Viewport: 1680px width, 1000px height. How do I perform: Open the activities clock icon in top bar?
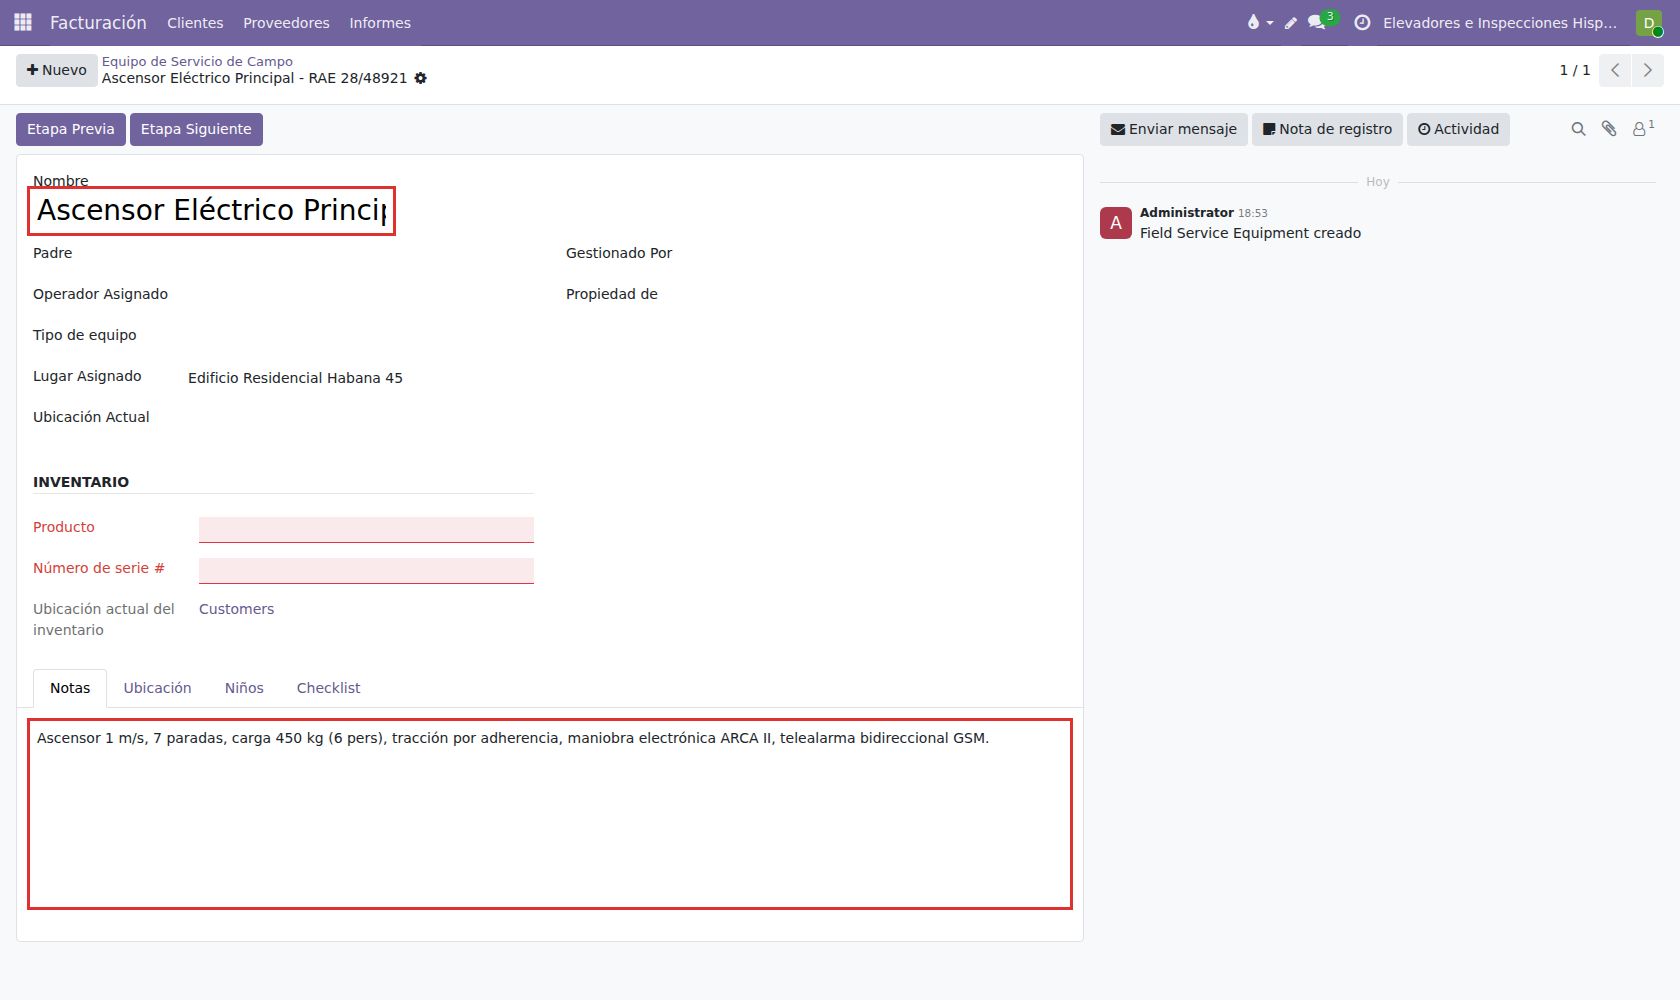coord(1362,22)
